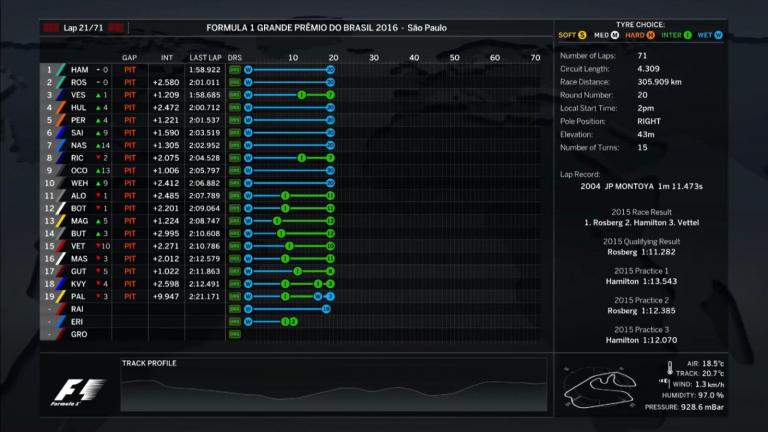The height and width of the screenshot is (432, 768).
Task: Click the thermometer icon beside AIR temperature
Action: pos(670,368)
